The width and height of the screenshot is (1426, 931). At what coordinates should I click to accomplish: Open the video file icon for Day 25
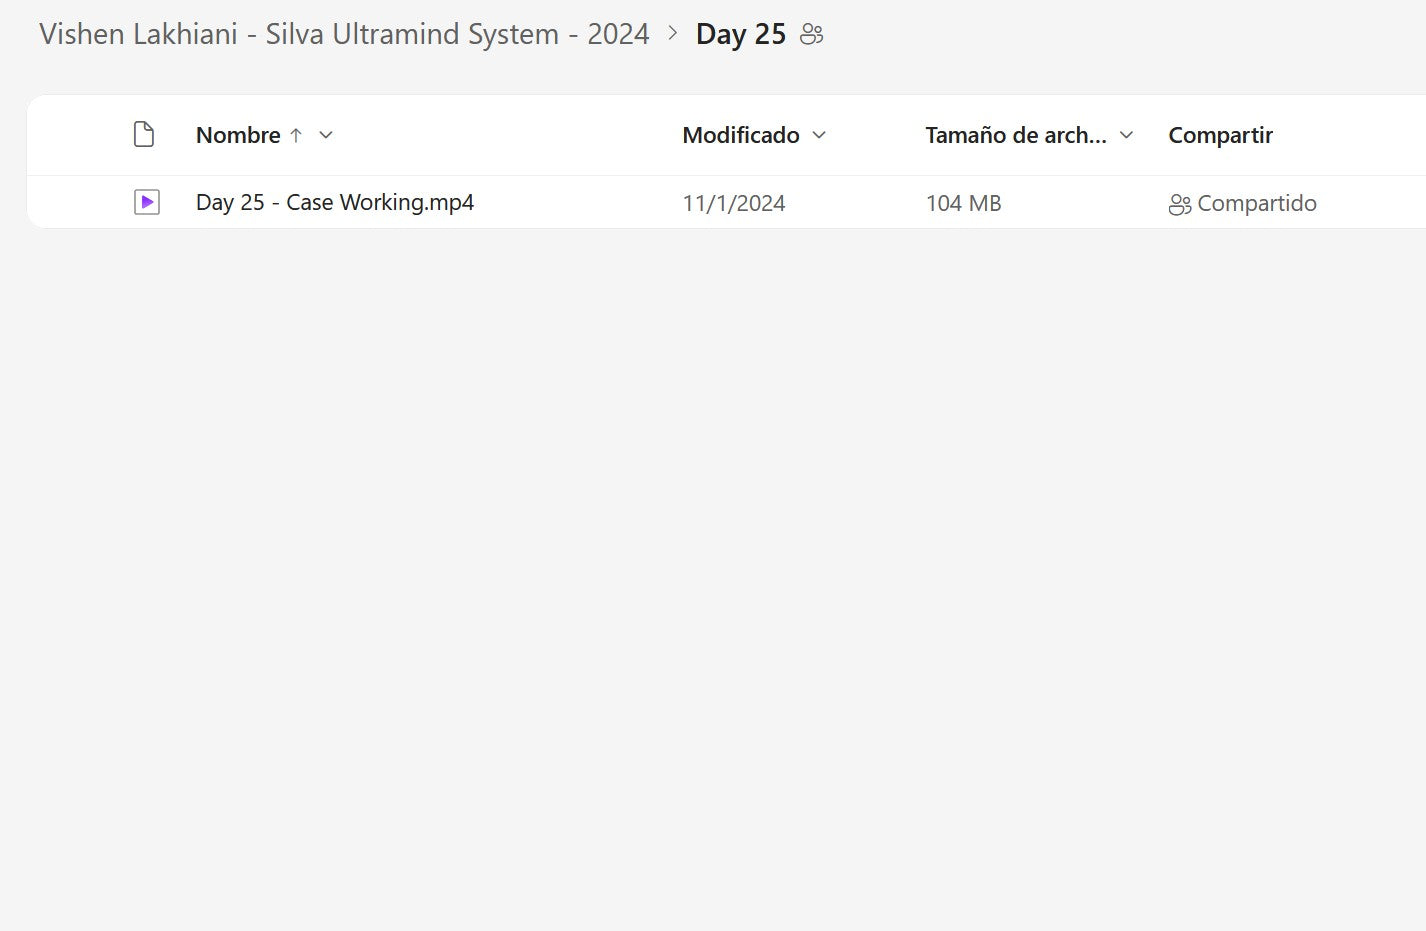point(147,203)
